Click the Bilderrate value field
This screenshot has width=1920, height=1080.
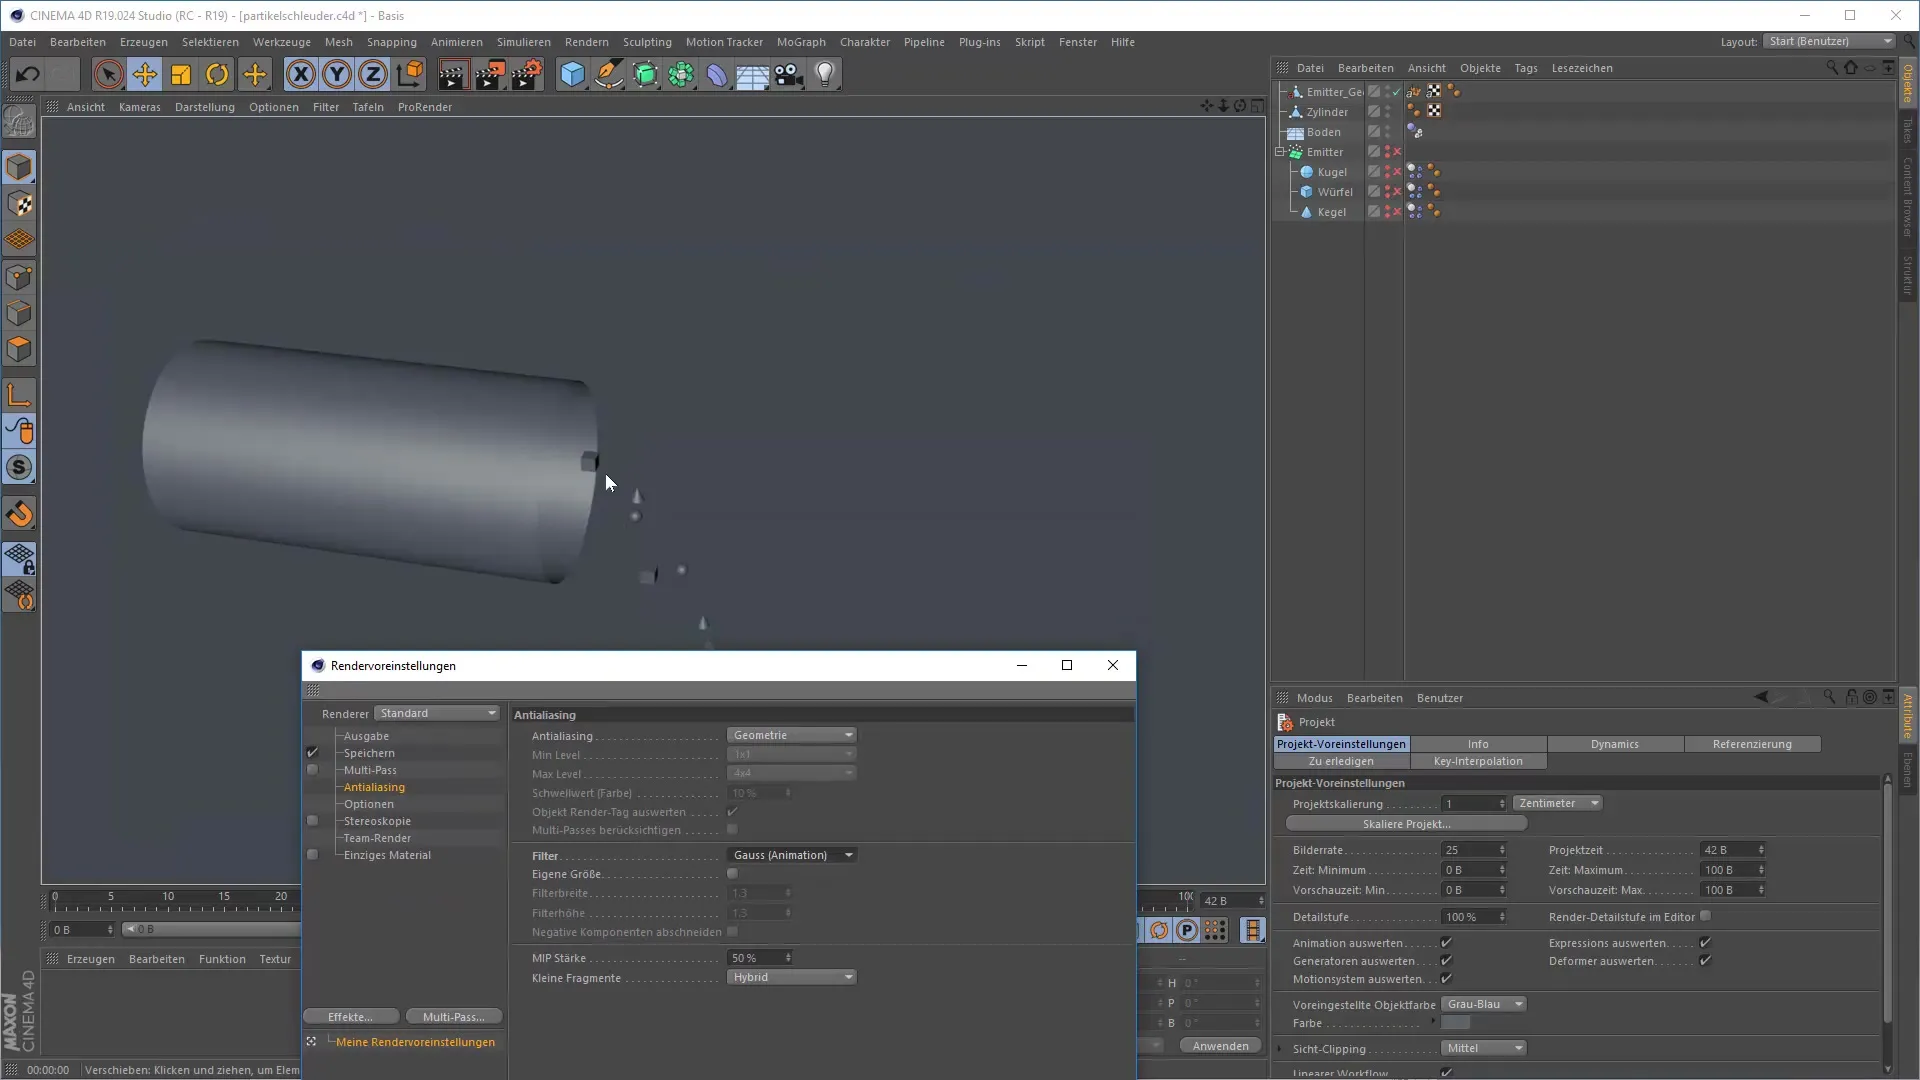(1473, 850)
